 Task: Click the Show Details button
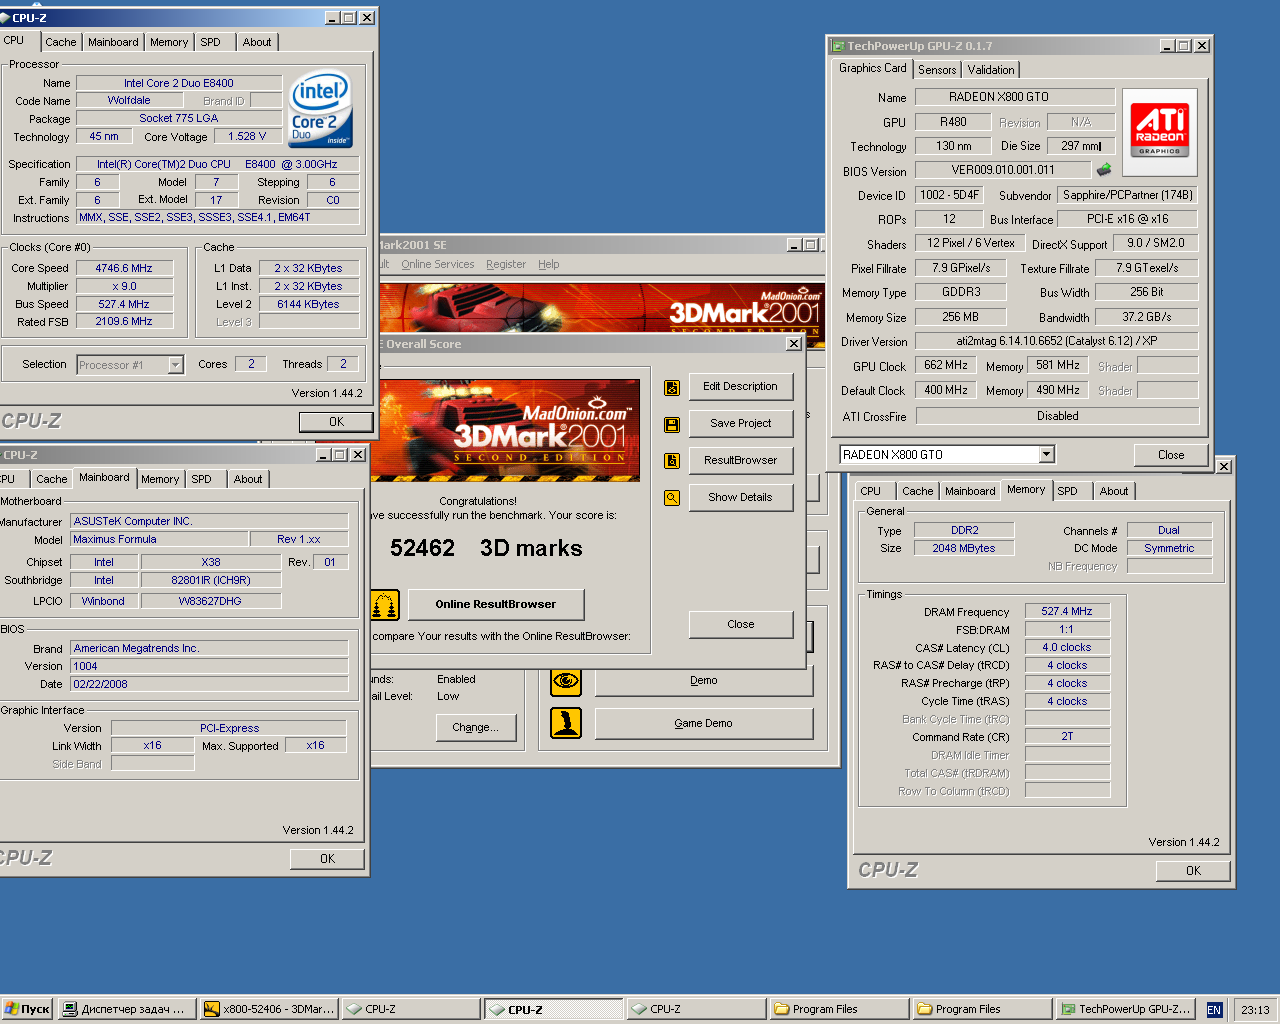(741, 497)
